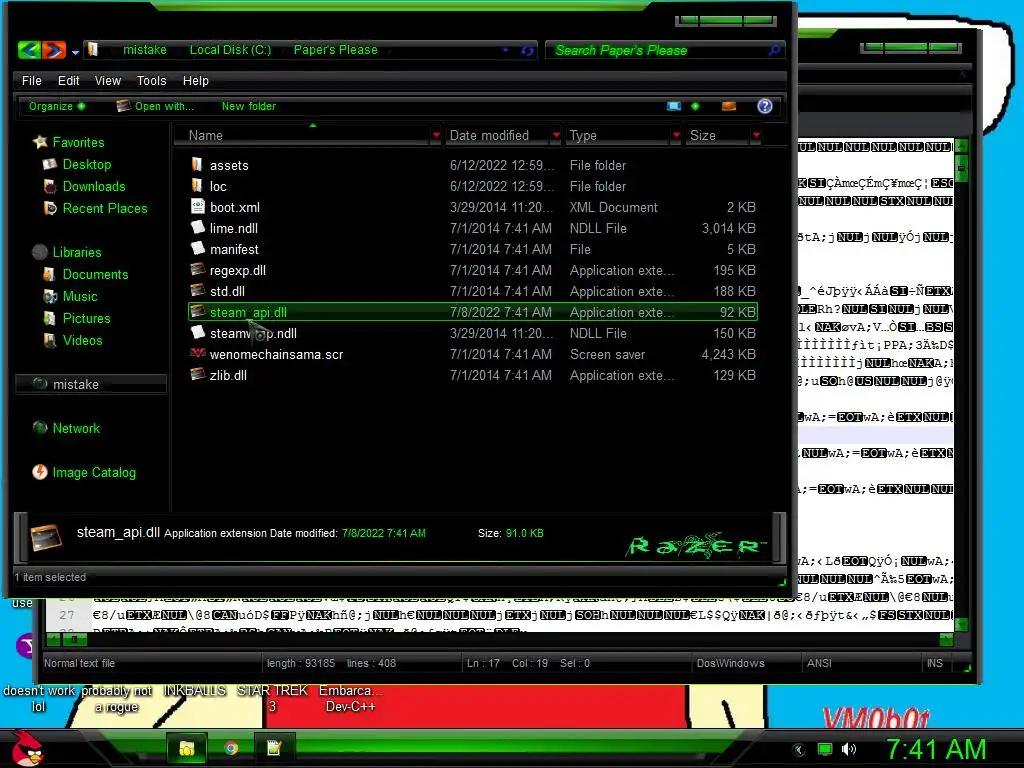This screenshot has height=768, width=1024.
Task: Select regexp.dll file icon
Action: [197, 269]
